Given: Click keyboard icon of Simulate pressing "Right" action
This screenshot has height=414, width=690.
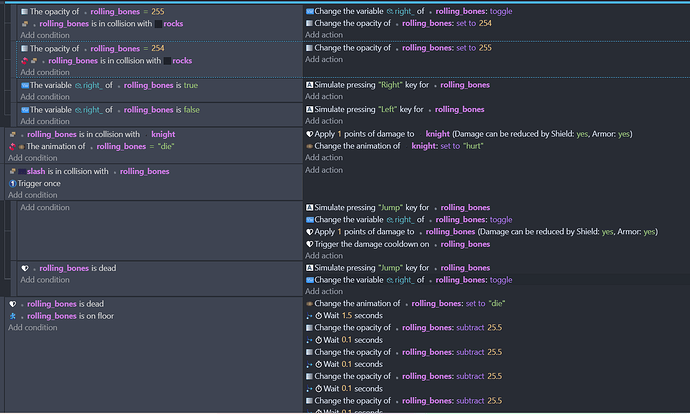Looking at the screenshot, I should pos(310,85).
